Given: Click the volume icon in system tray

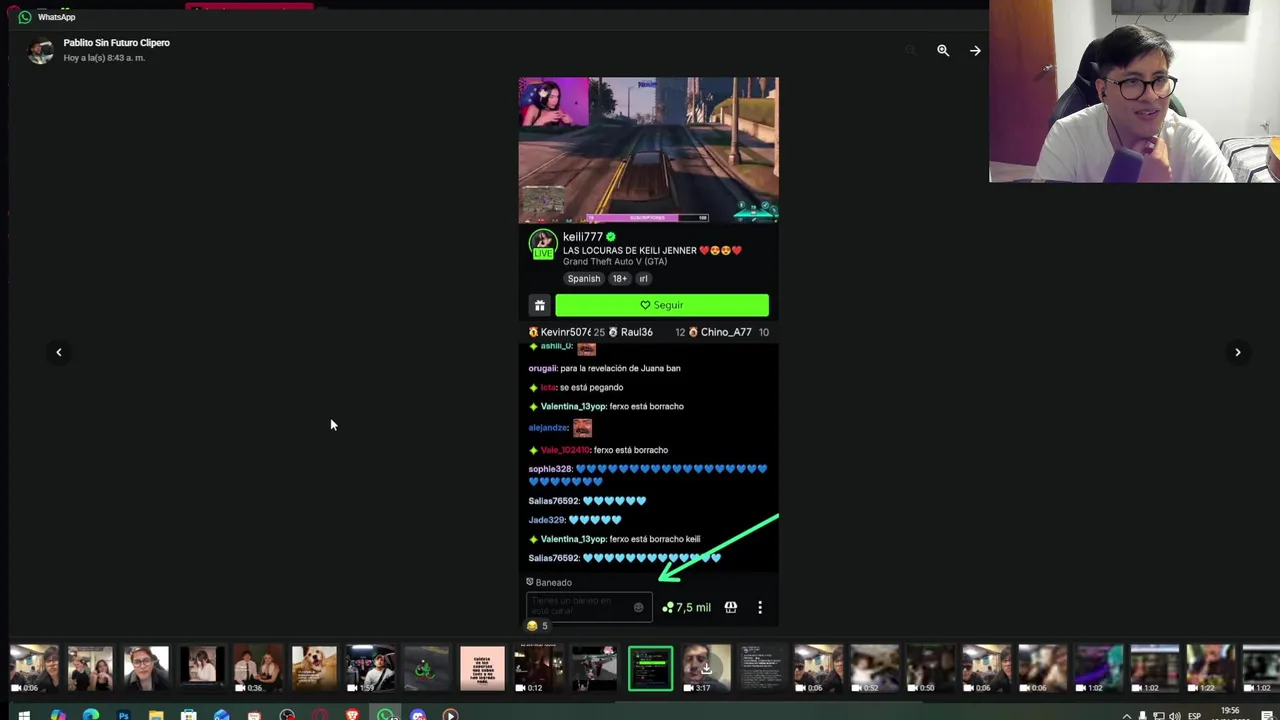Looking at the screenshot, I should (1174, 716).
